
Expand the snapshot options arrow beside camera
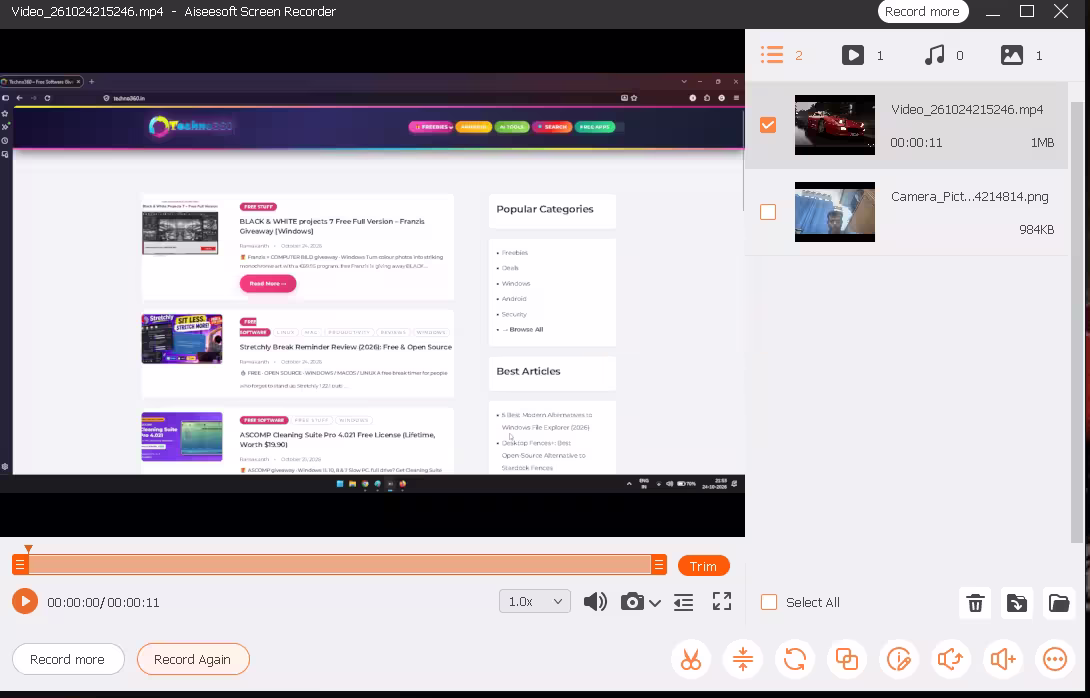click(655, 603)
